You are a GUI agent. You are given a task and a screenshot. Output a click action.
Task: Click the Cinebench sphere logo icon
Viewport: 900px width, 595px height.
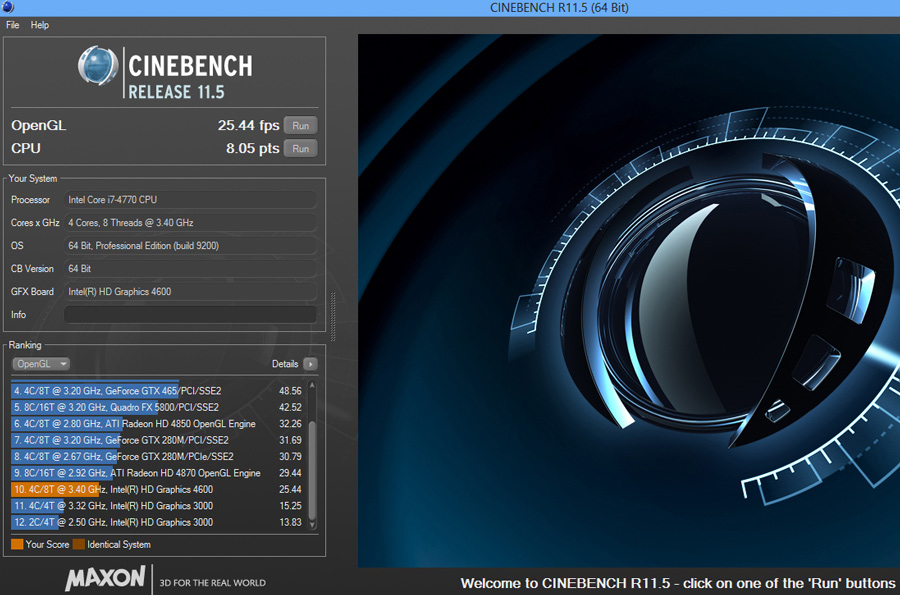click(98, 65)
